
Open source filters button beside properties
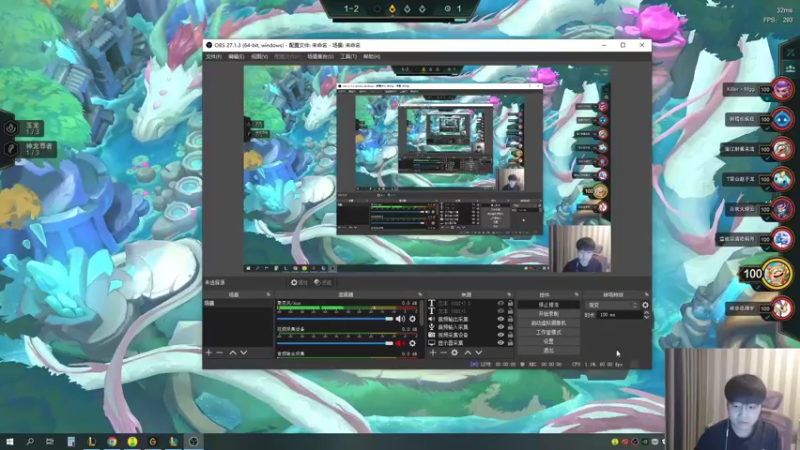[322, 282]
